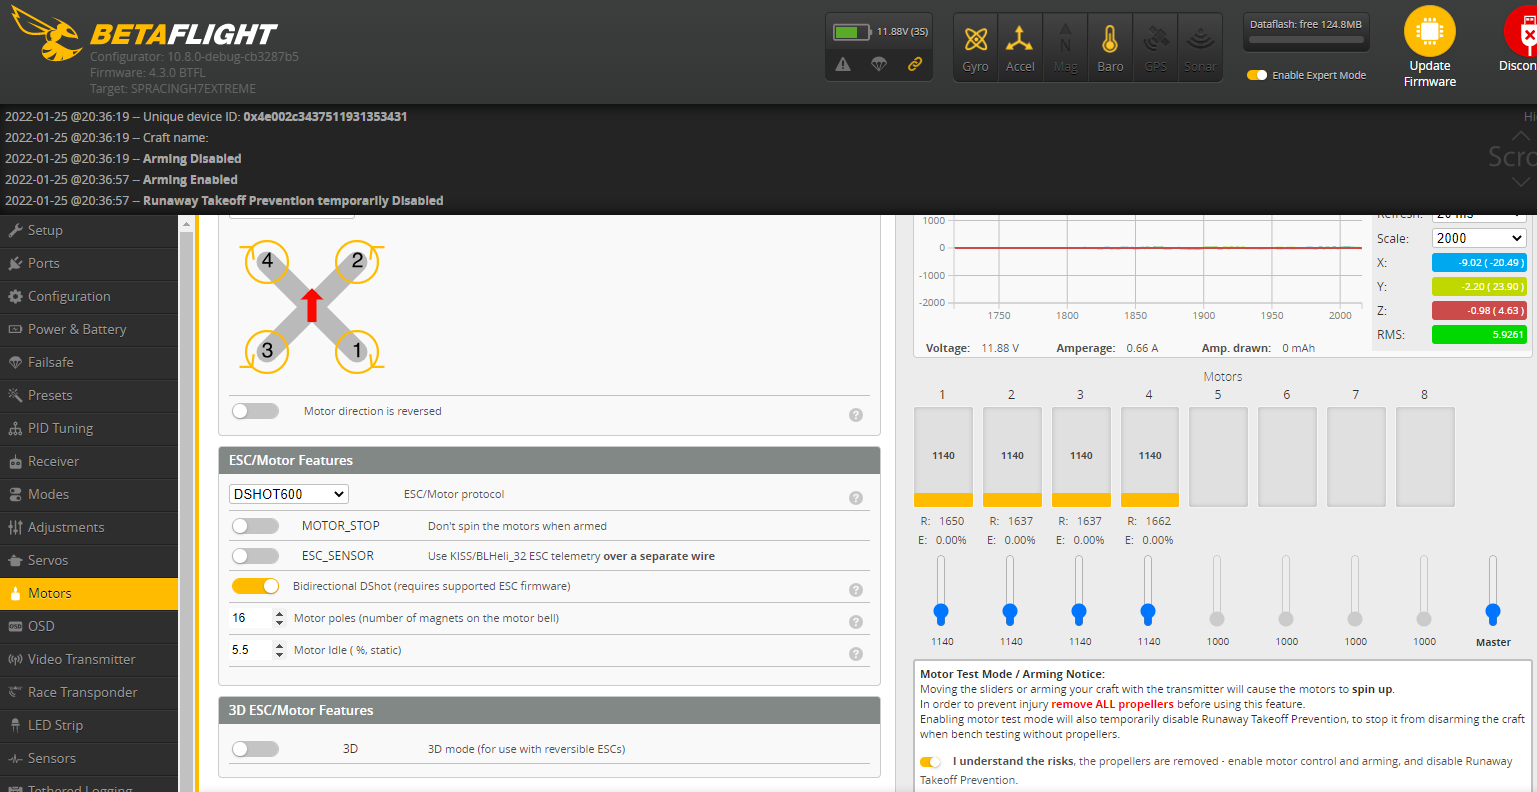The width and height of the screenshot is (1537, 792).
Task: Open the Modes tab
Action: coord(89,494)
